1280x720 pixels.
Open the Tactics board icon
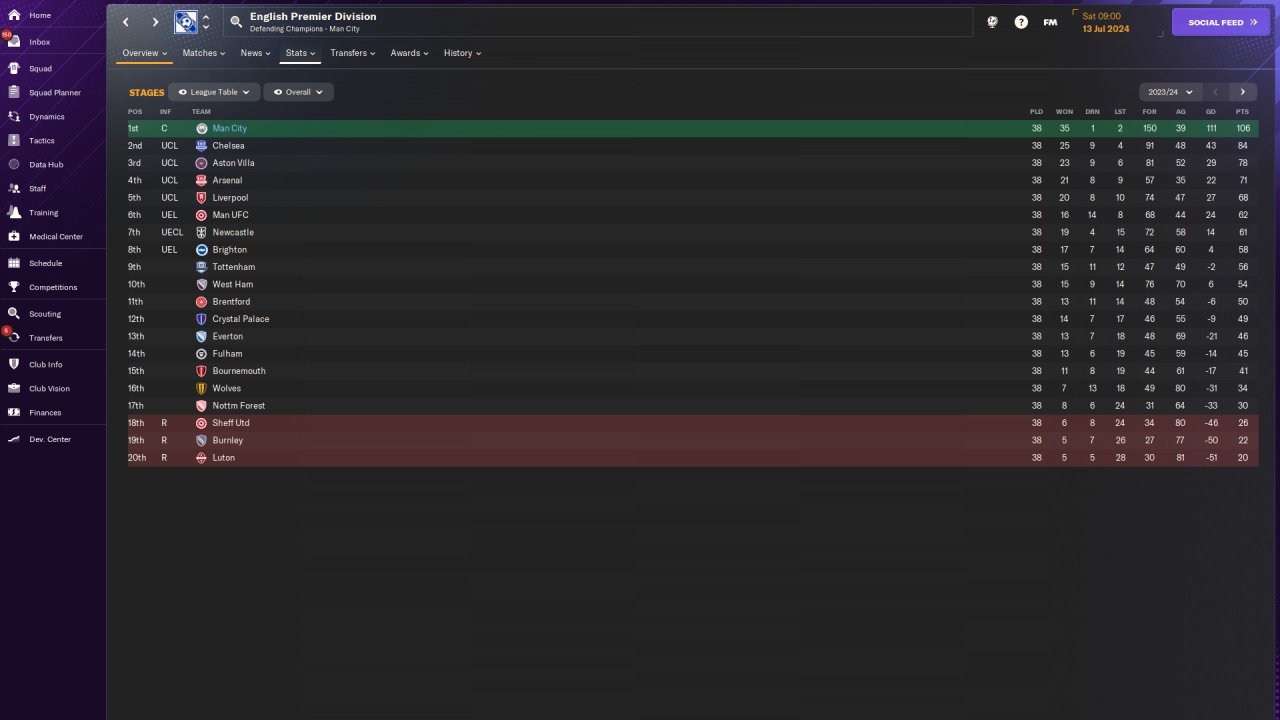click(x=14, y=141)
